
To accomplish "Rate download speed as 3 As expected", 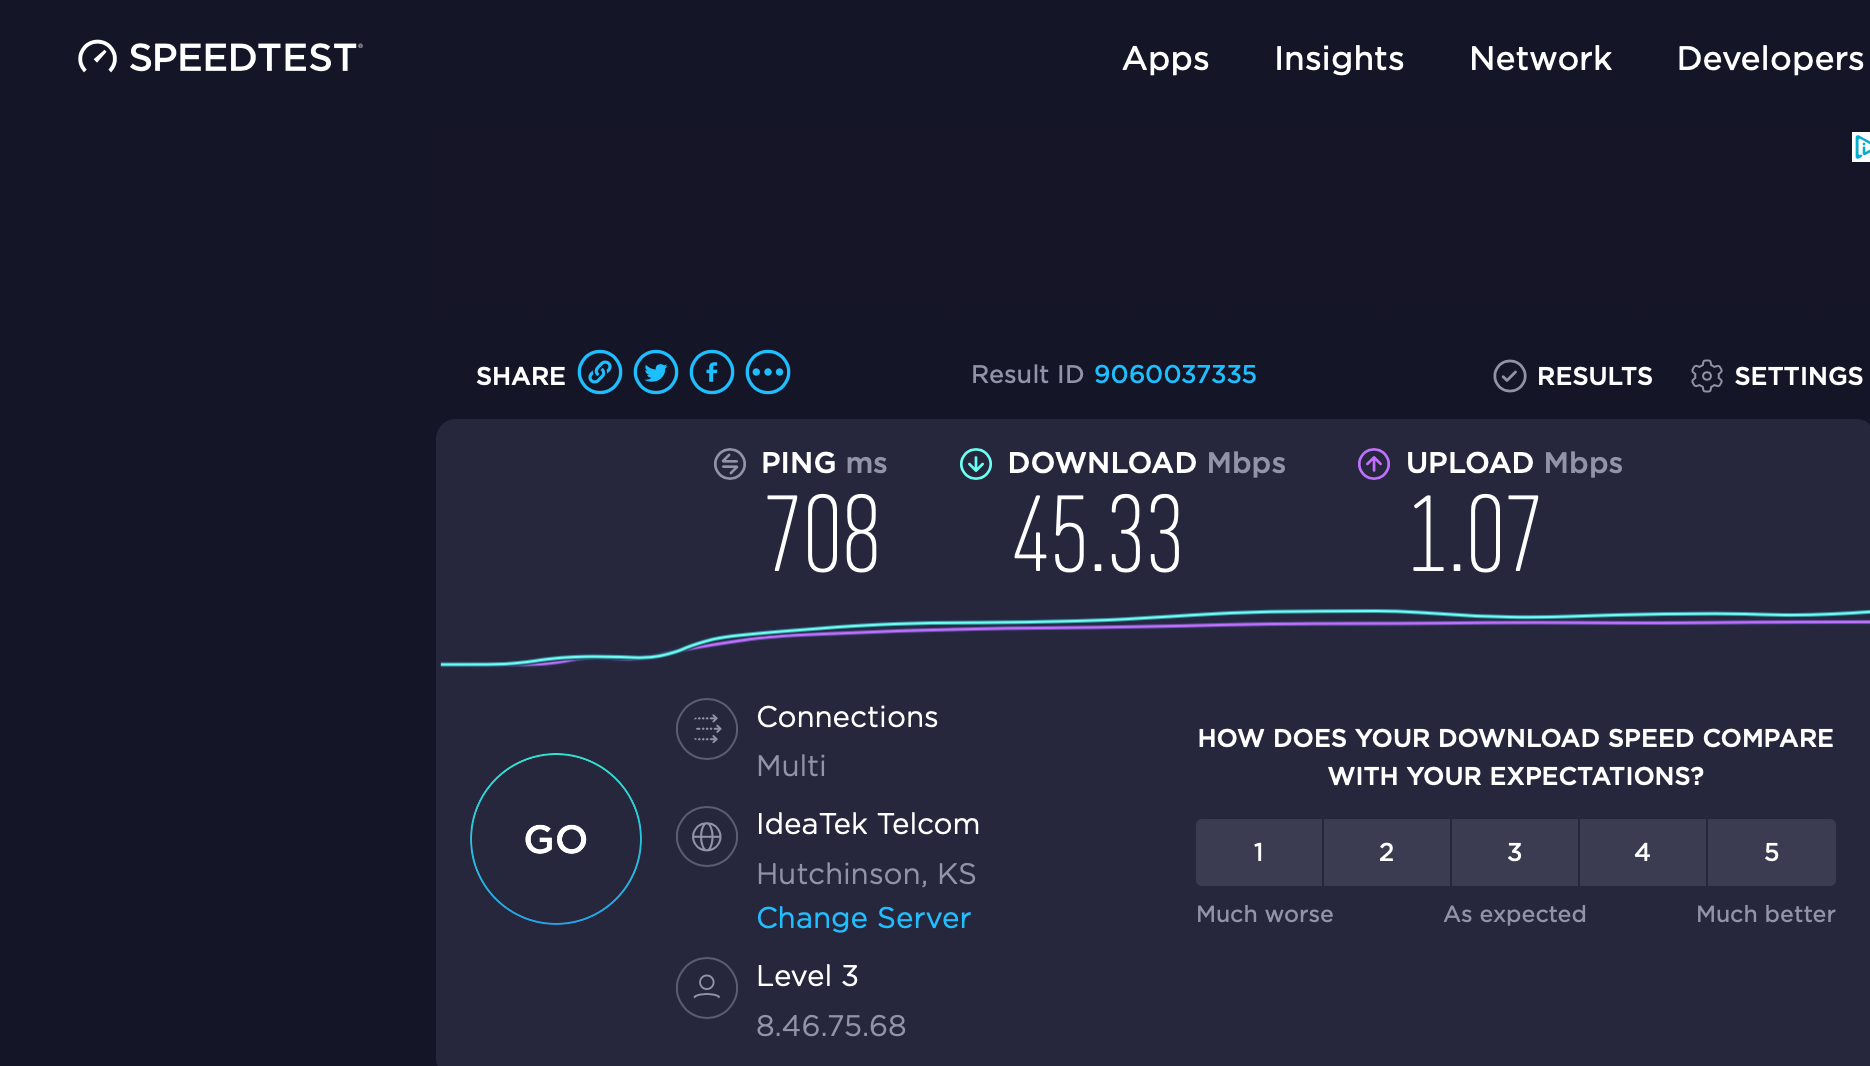I will (1514, 852).
